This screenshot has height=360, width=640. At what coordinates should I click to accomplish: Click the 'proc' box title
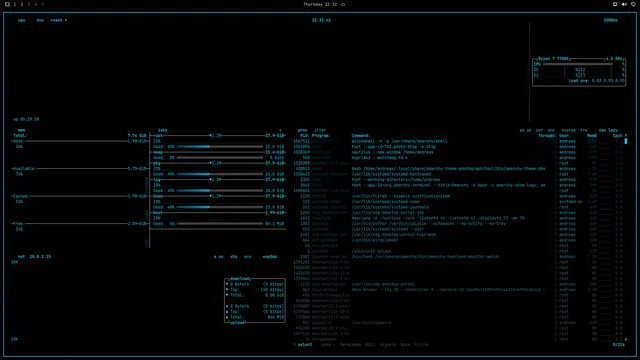coord(302,130)
